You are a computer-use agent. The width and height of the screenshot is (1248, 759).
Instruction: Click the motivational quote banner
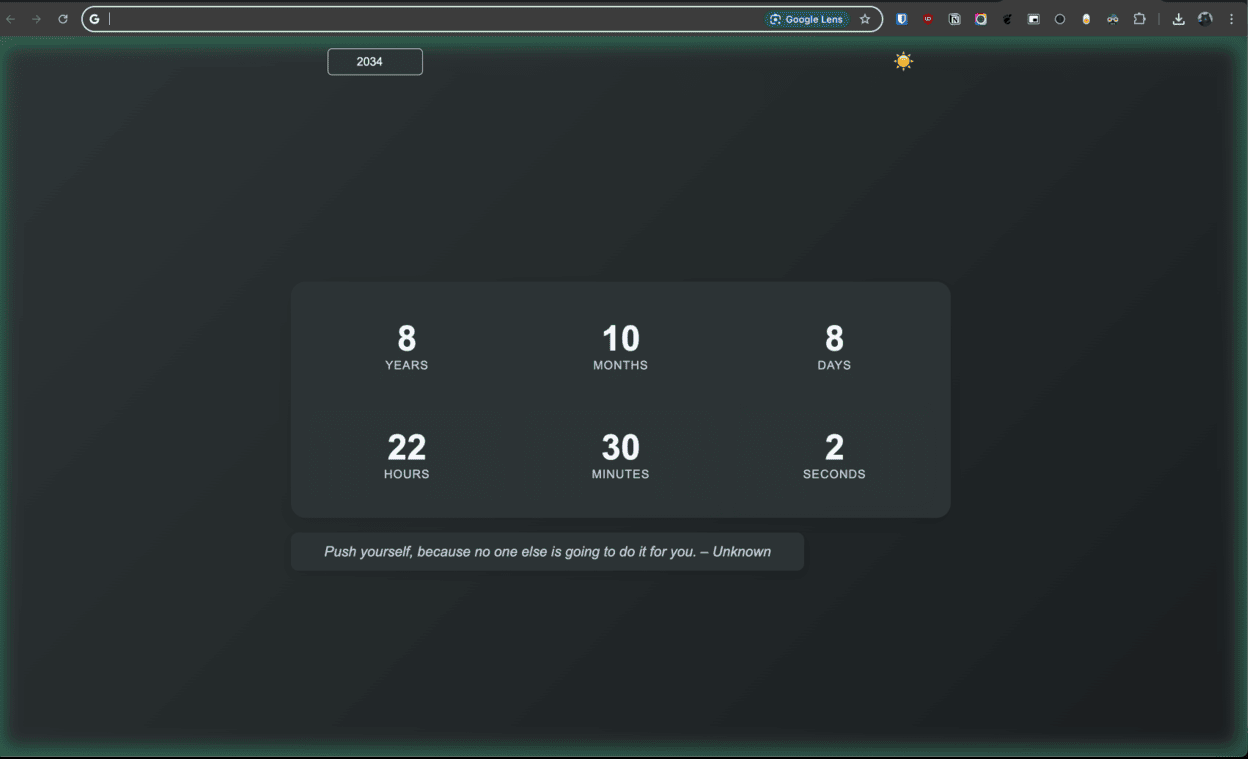coord(547,551)
